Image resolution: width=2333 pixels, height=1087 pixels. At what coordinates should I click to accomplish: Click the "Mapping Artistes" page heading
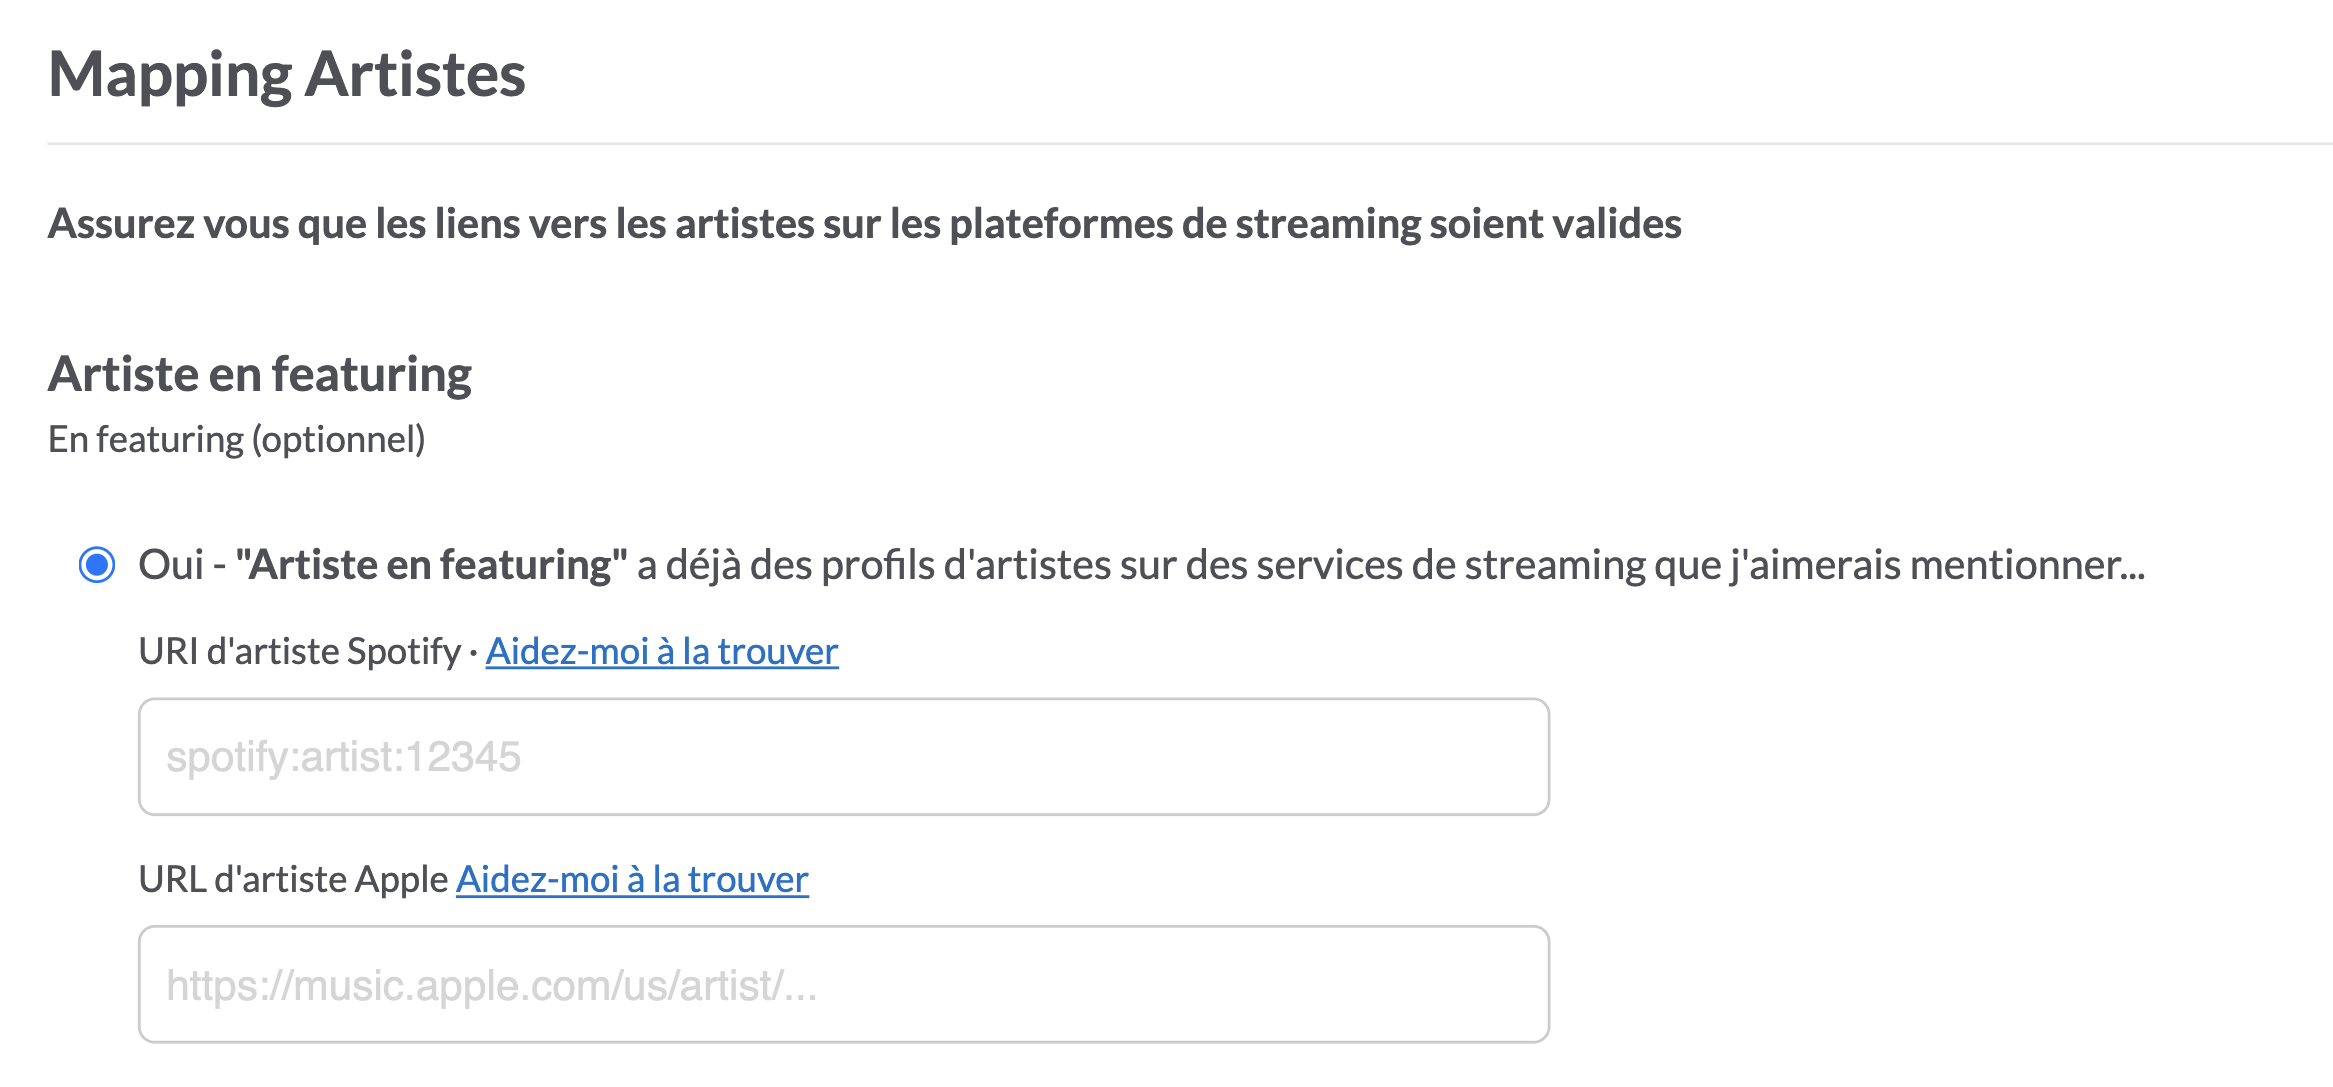pos(287,75)
